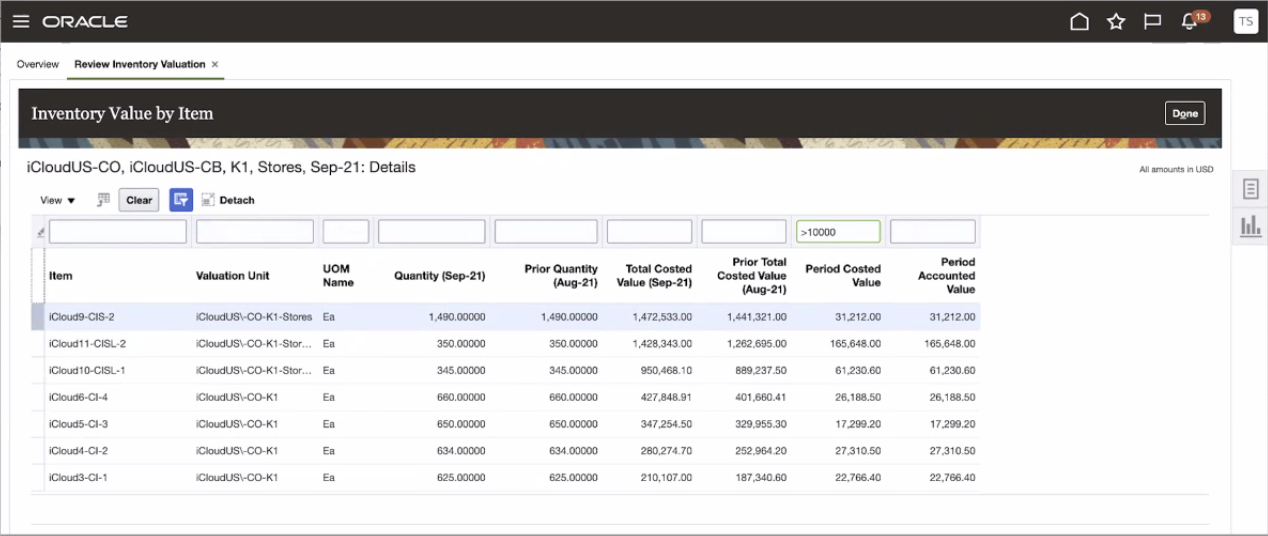Focus the UOM Name filter field
The width and height of the screenshot is (1268, 536).
tap(346, 232)
